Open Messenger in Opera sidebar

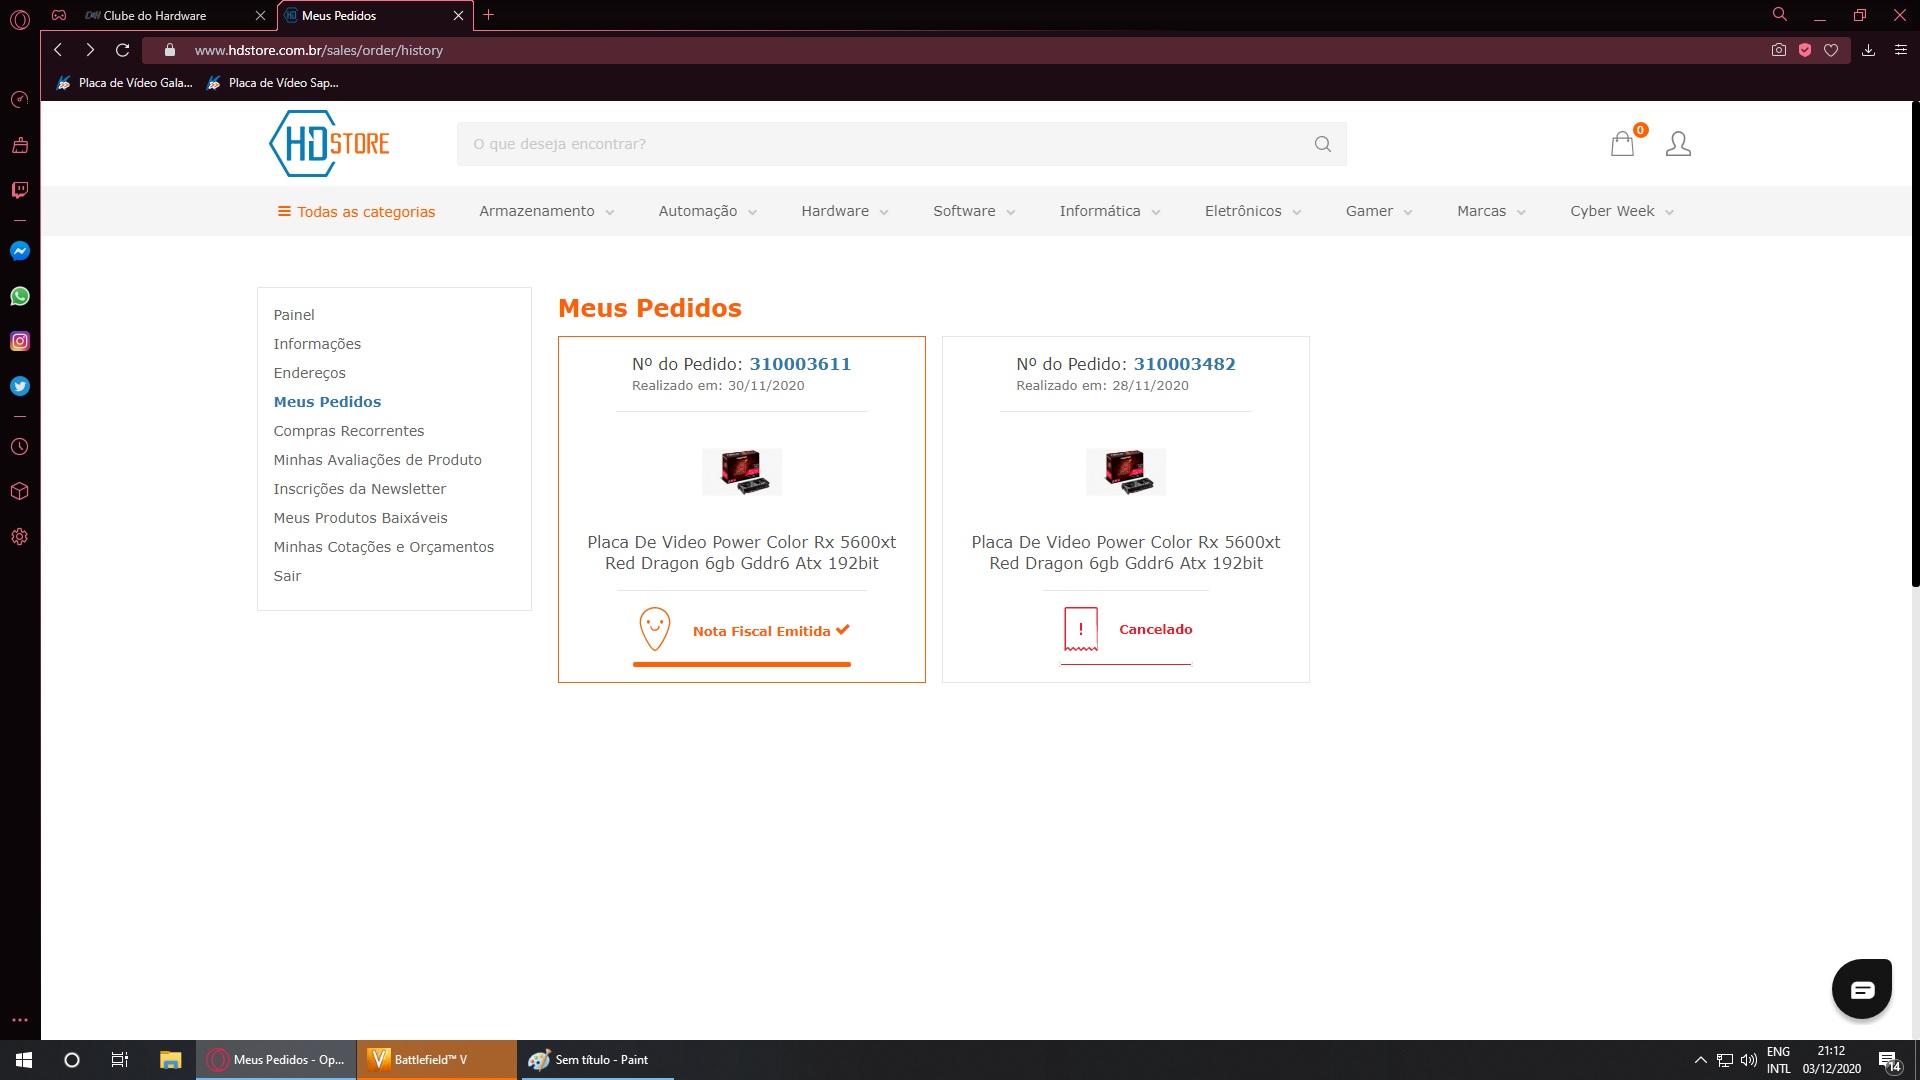[x=20, y=251]
